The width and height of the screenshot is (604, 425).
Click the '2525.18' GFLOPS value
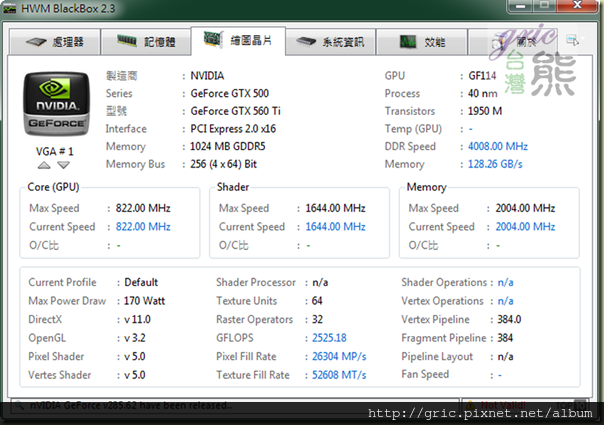329,338
